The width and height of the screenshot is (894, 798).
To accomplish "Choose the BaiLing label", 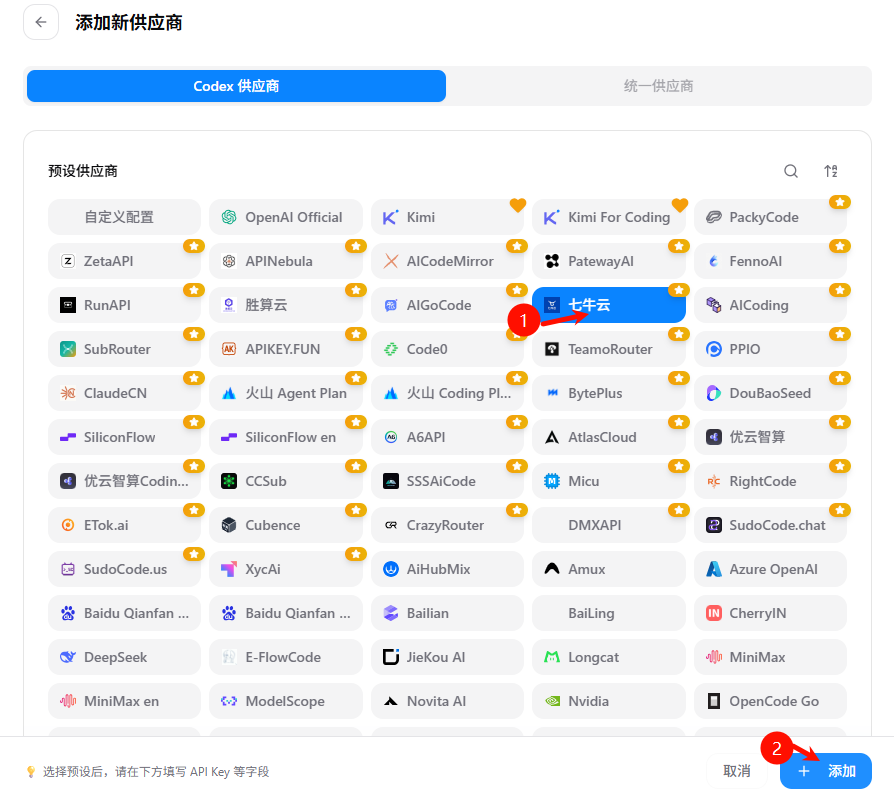I will (591, 613).
